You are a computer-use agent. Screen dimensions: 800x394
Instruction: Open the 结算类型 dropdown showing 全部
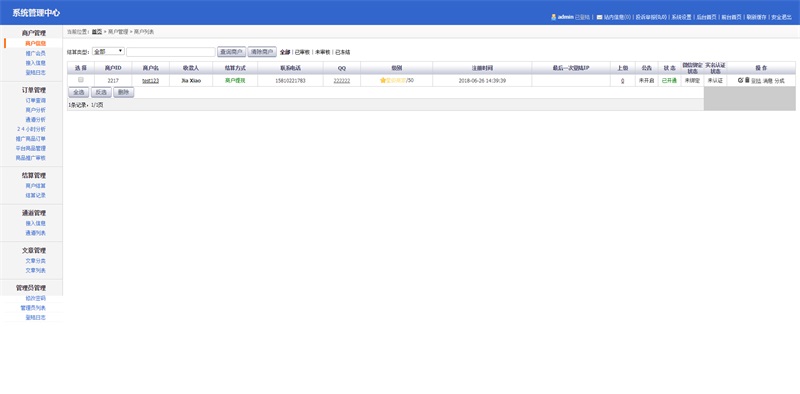pos(108,52)
